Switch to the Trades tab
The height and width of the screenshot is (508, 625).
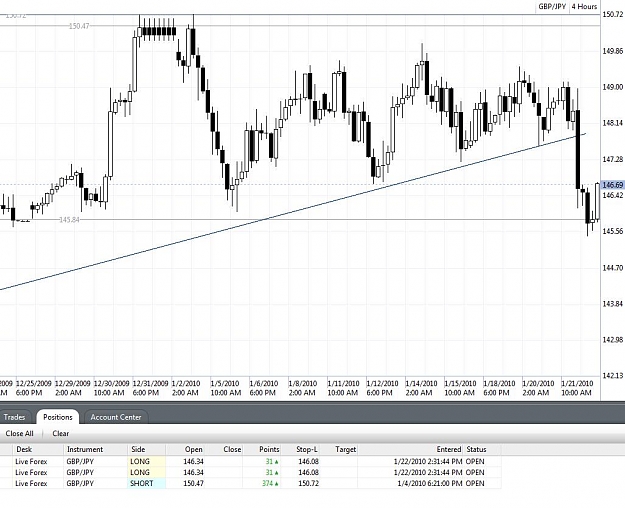14,417
